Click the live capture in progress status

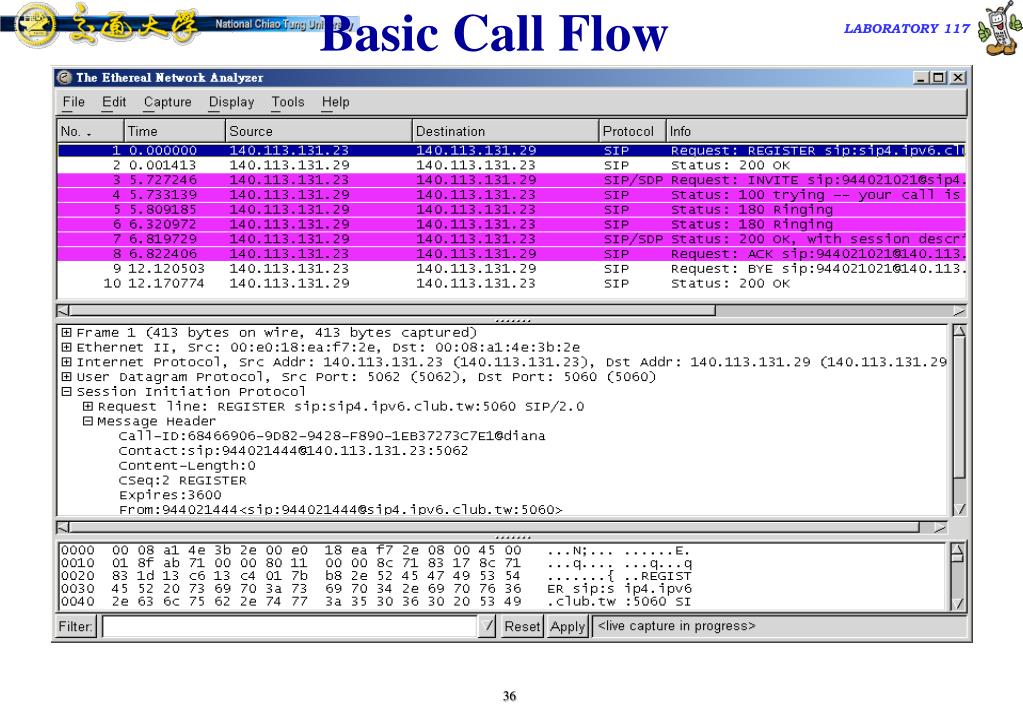point(677,626)
